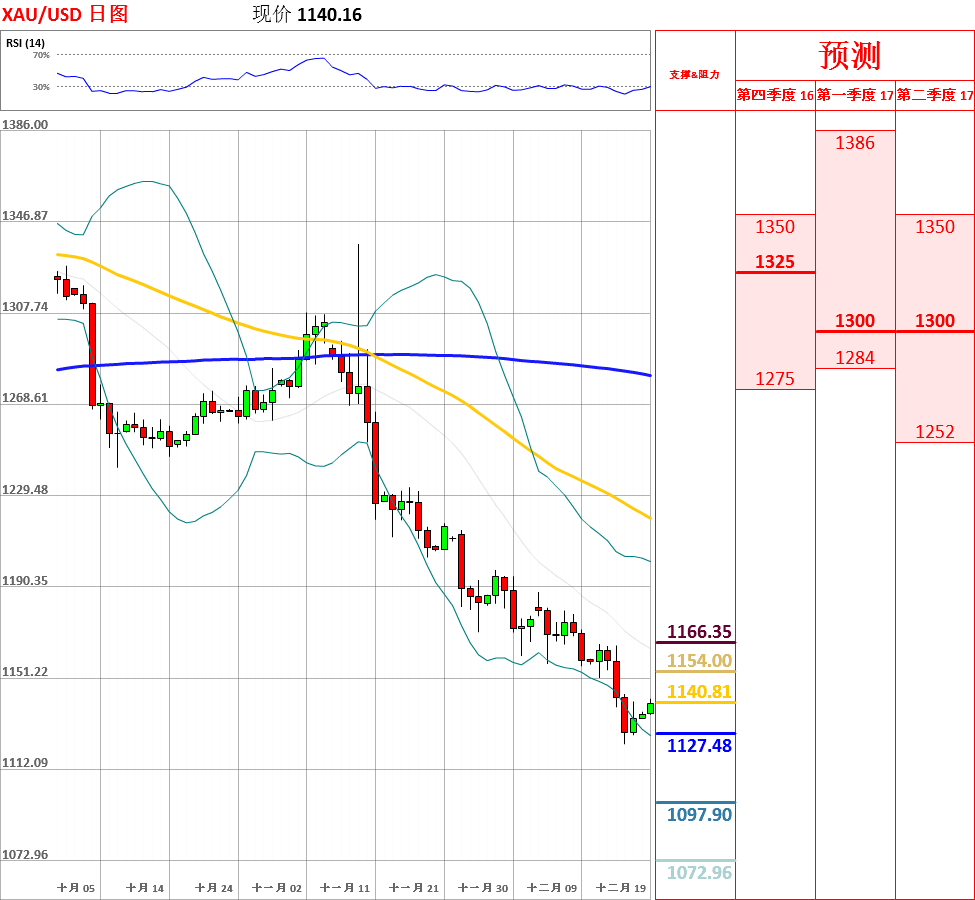Click the 支撑&阻力 column header
This screenshot has width=975, height=900.
point(694,74)
